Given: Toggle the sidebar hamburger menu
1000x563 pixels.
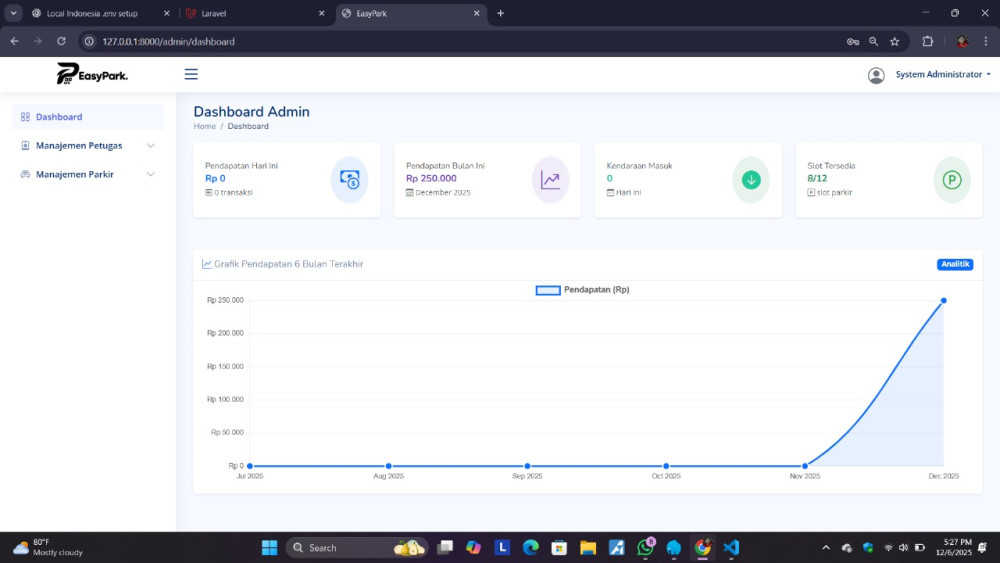Looking at the screenshot, I should click(191, 74).
